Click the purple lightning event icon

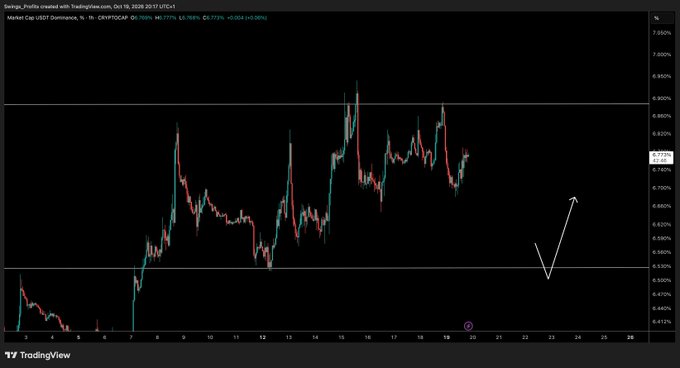click(468, 326)
